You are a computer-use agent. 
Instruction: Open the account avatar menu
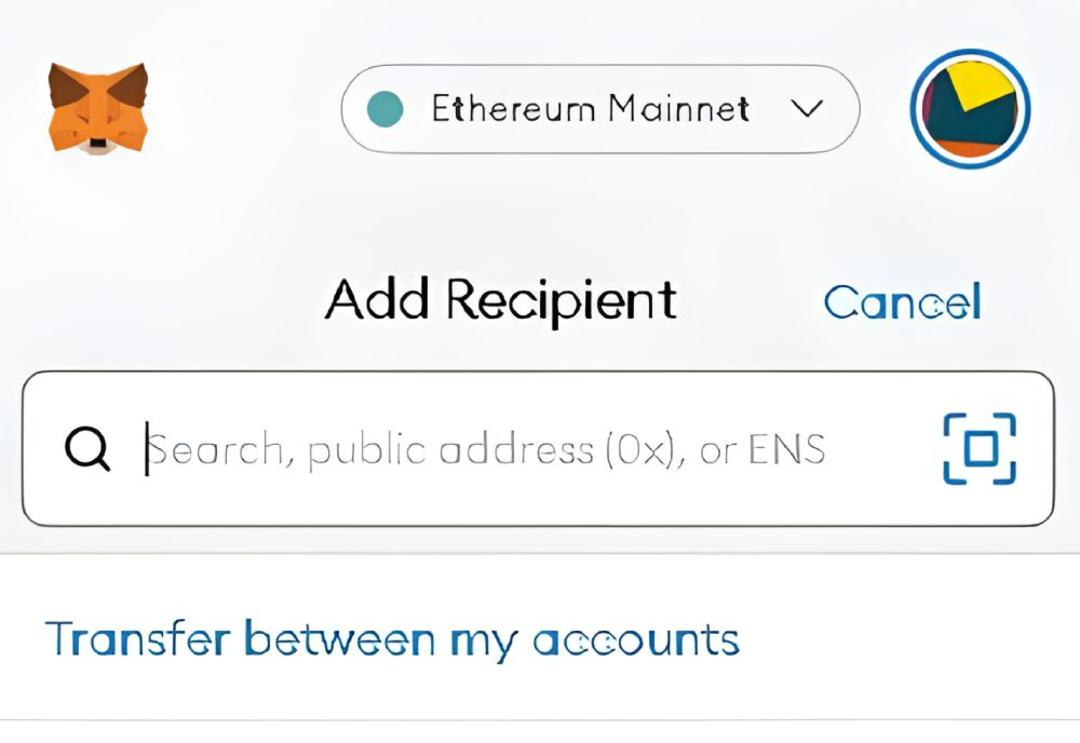tap(970, 108)
